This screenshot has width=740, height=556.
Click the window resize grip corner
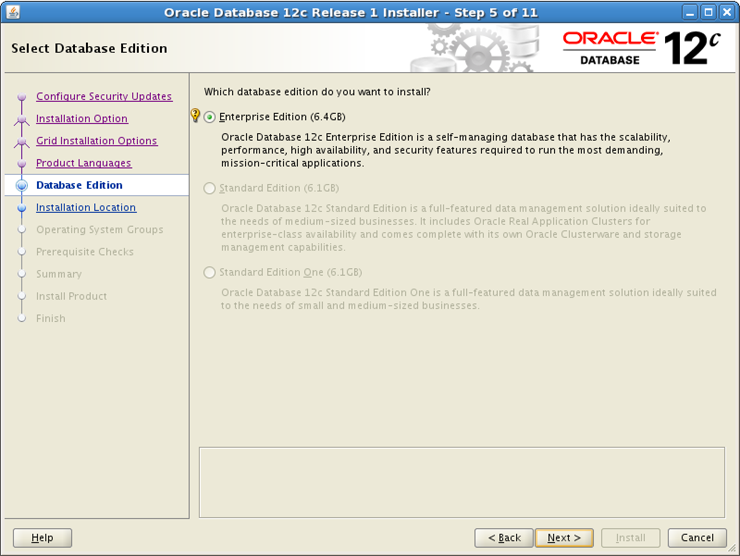732,548
